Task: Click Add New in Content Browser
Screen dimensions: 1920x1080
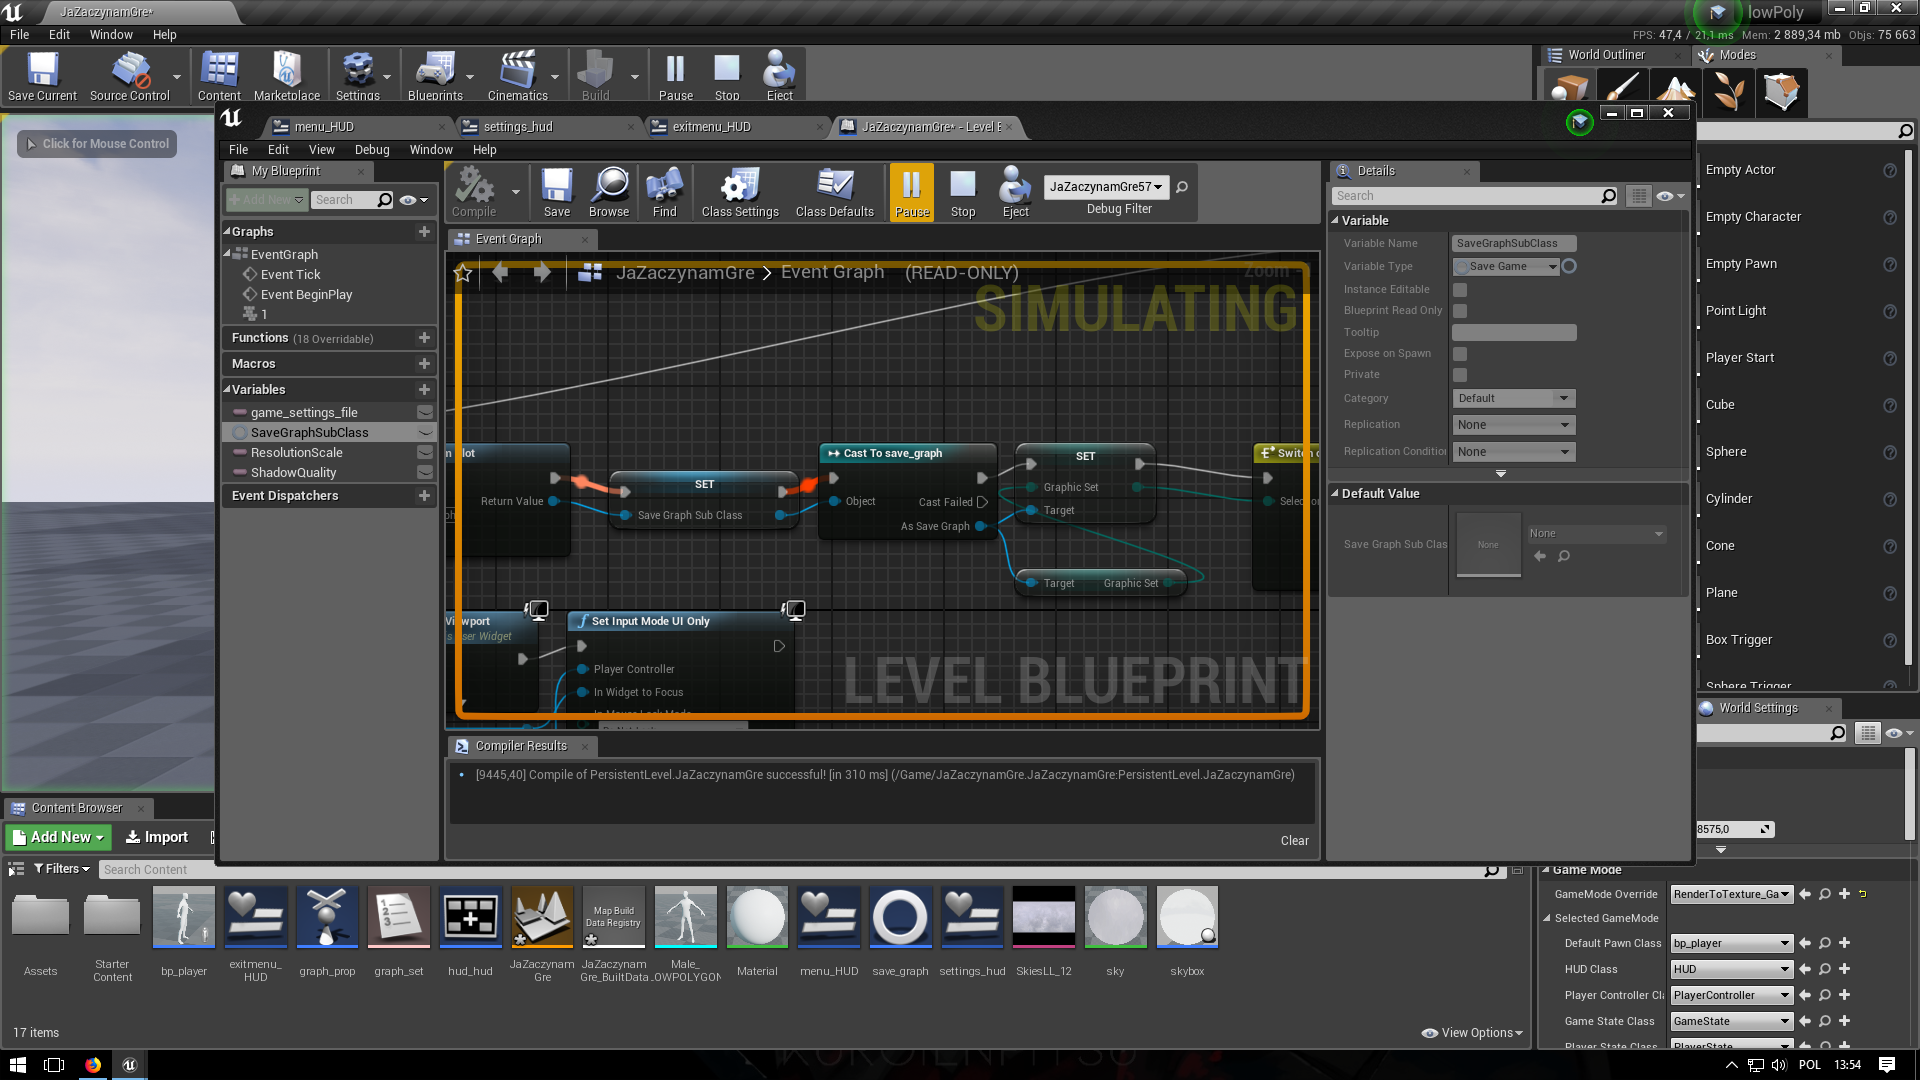Action: click(58, 837)
